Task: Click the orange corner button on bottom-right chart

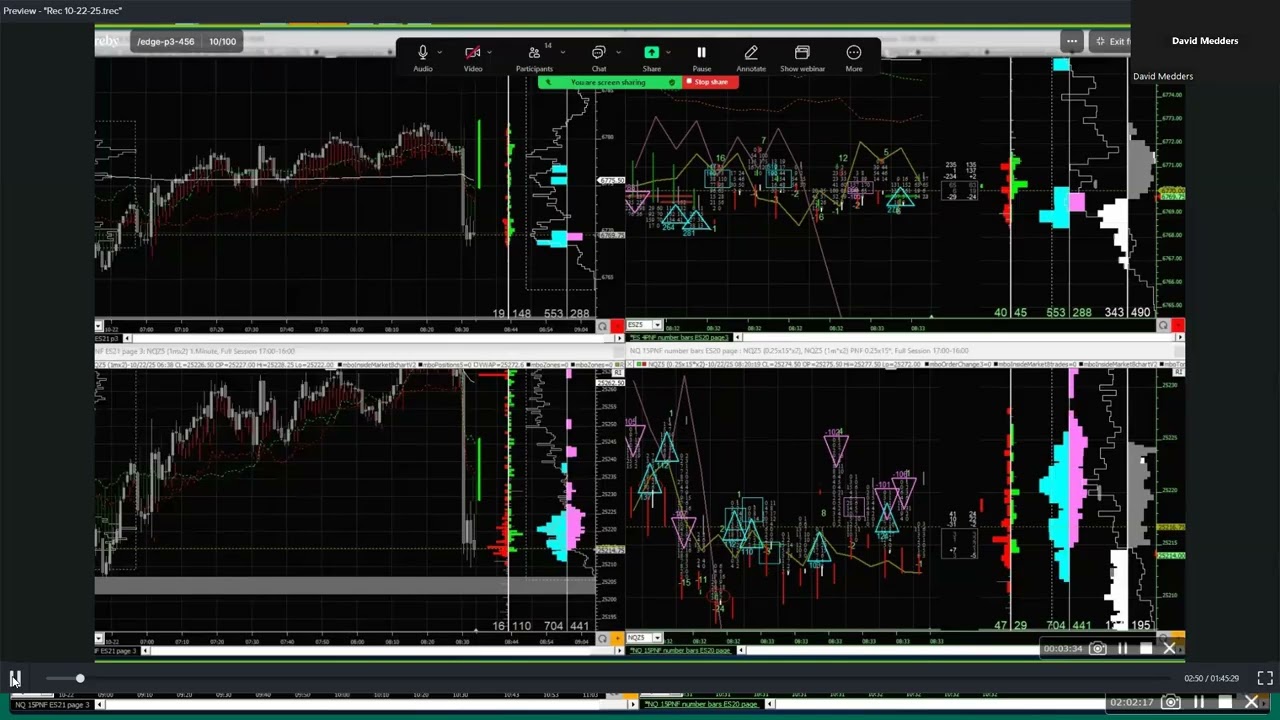Action: pos(1178,637)
